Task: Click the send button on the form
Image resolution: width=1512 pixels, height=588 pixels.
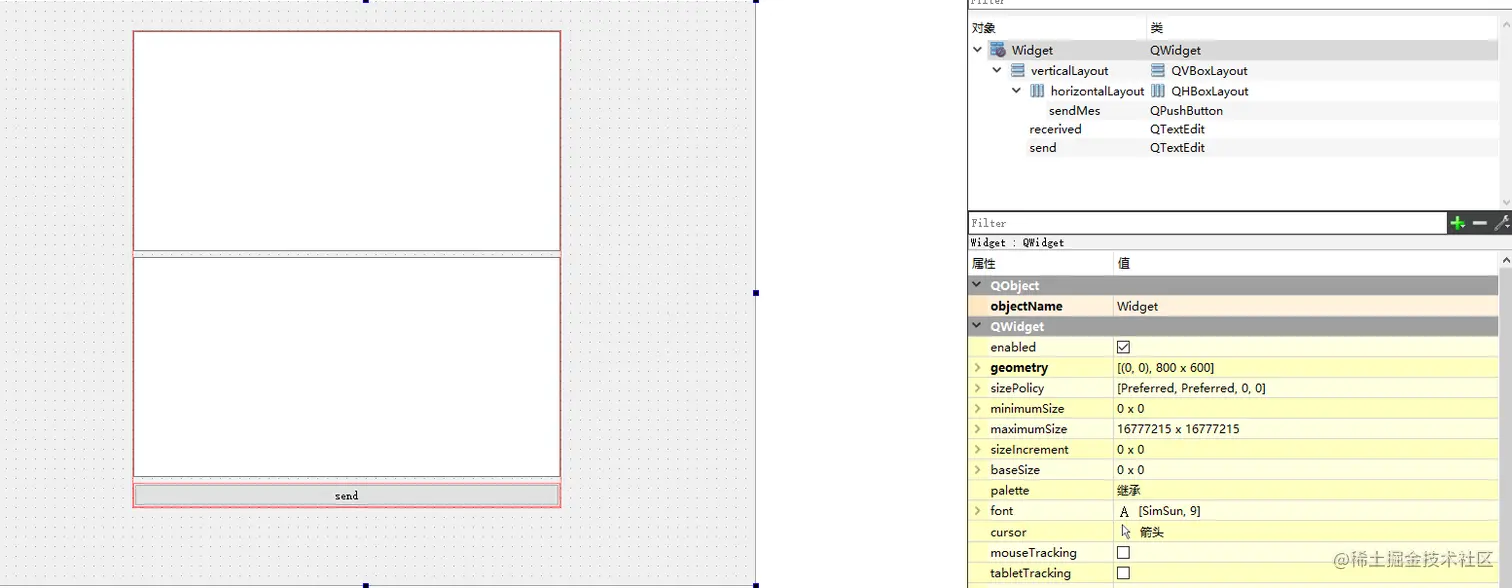Action: 346,495
